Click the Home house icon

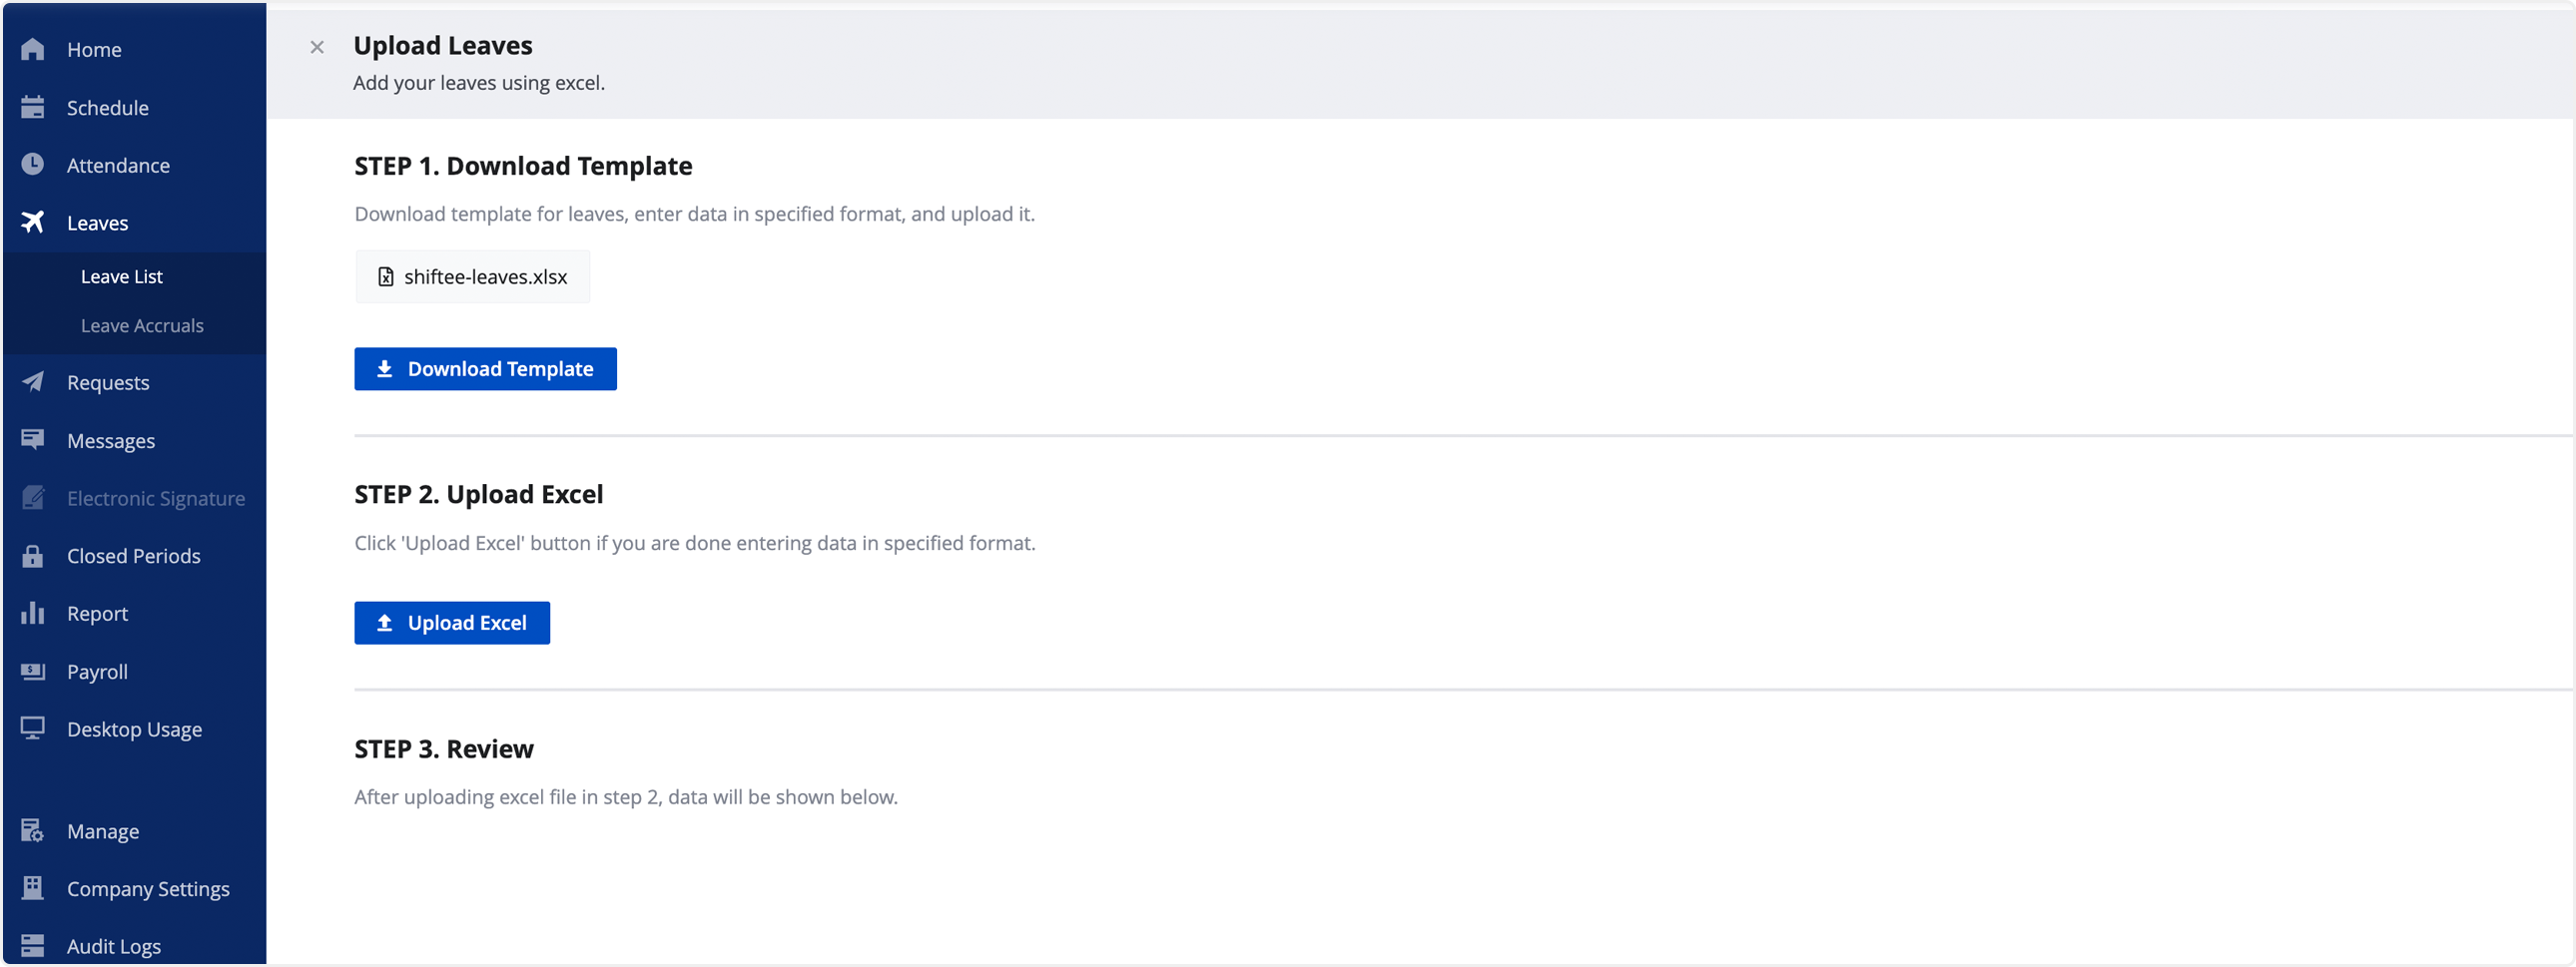(x=33, y=49)
